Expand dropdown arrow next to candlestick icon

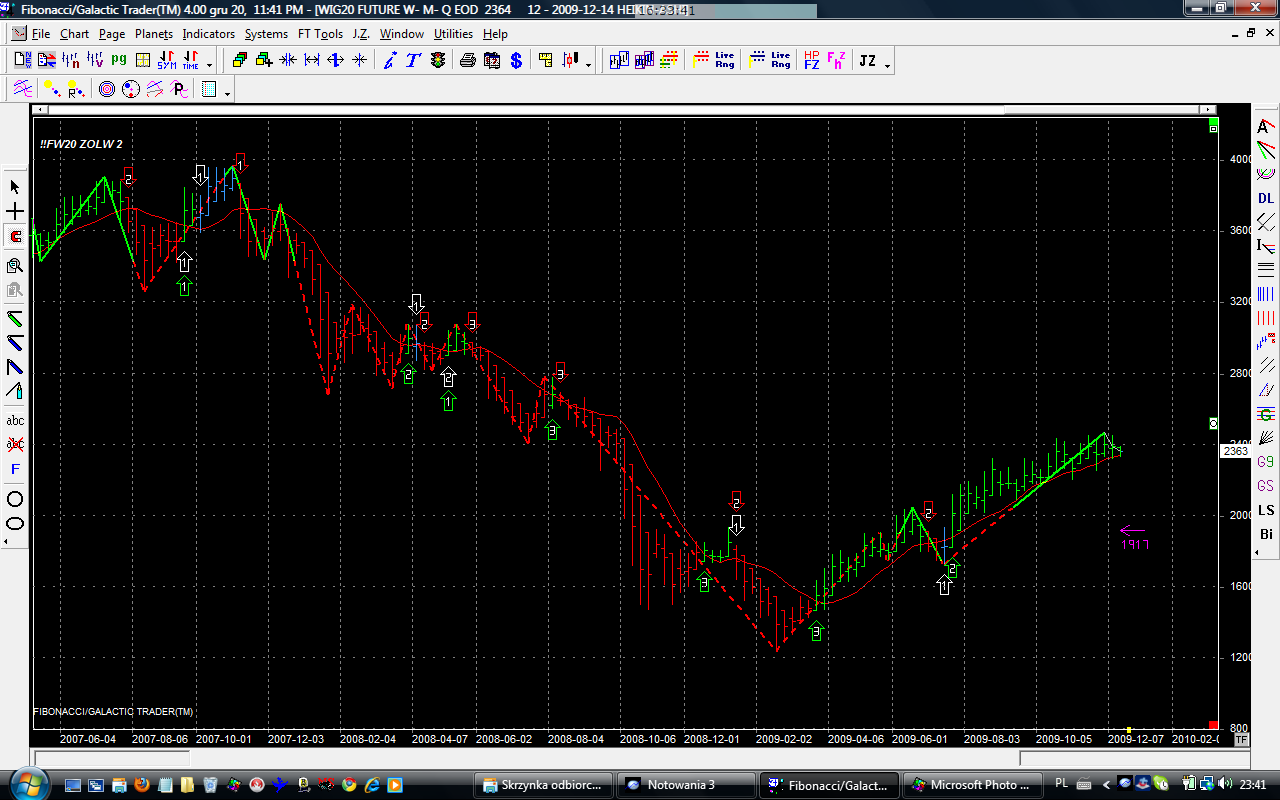(x=588, y=65)
